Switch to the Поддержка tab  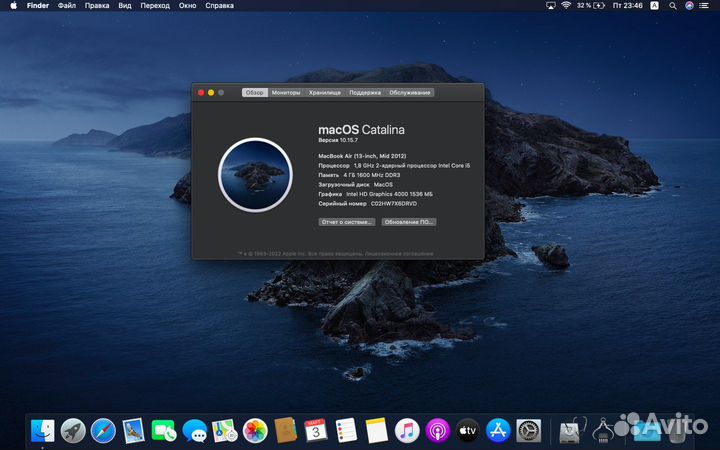pos(365,92)
